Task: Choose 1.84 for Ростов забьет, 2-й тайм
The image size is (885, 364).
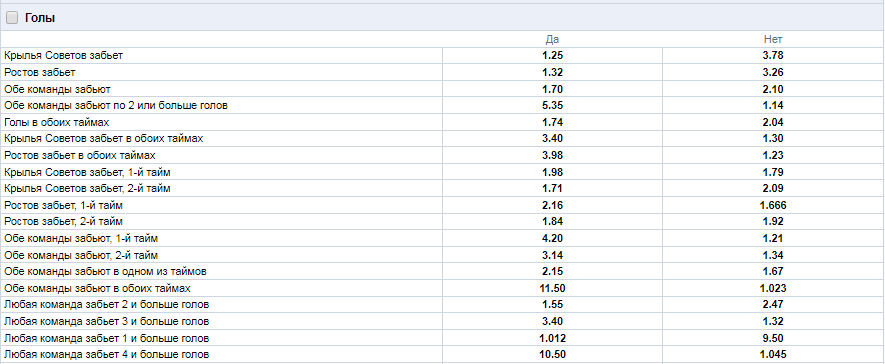Action: pyautogui.click(x=552, y=222)
